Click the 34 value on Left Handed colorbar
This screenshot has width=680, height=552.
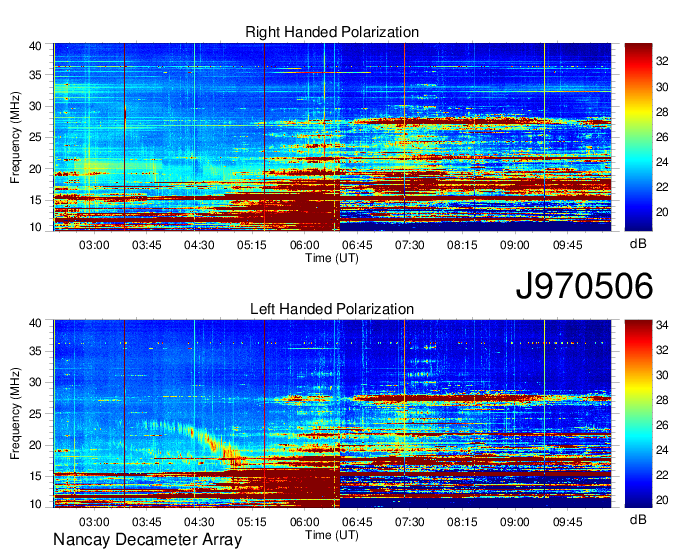tap(662, 325)
